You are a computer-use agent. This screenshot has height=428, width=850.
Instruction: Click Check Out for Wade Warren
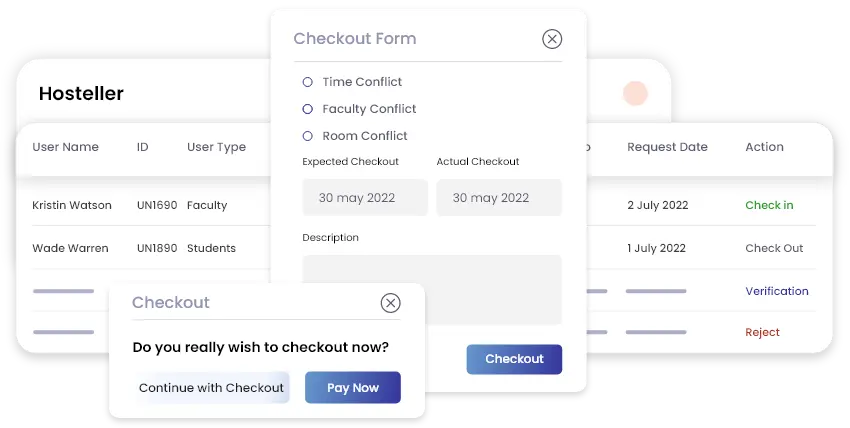pos(774,248)
